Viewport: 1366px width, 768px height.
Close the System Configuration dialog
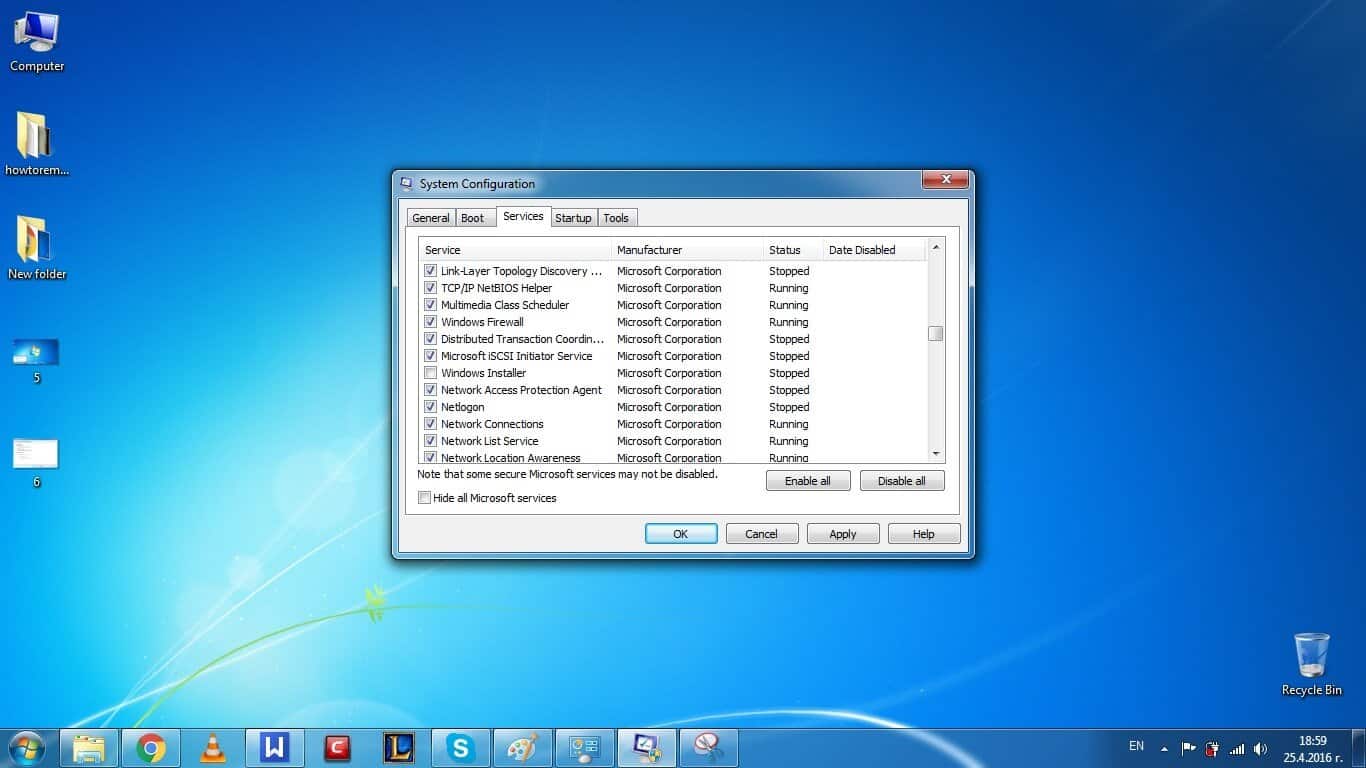click(x=944, y=181)
